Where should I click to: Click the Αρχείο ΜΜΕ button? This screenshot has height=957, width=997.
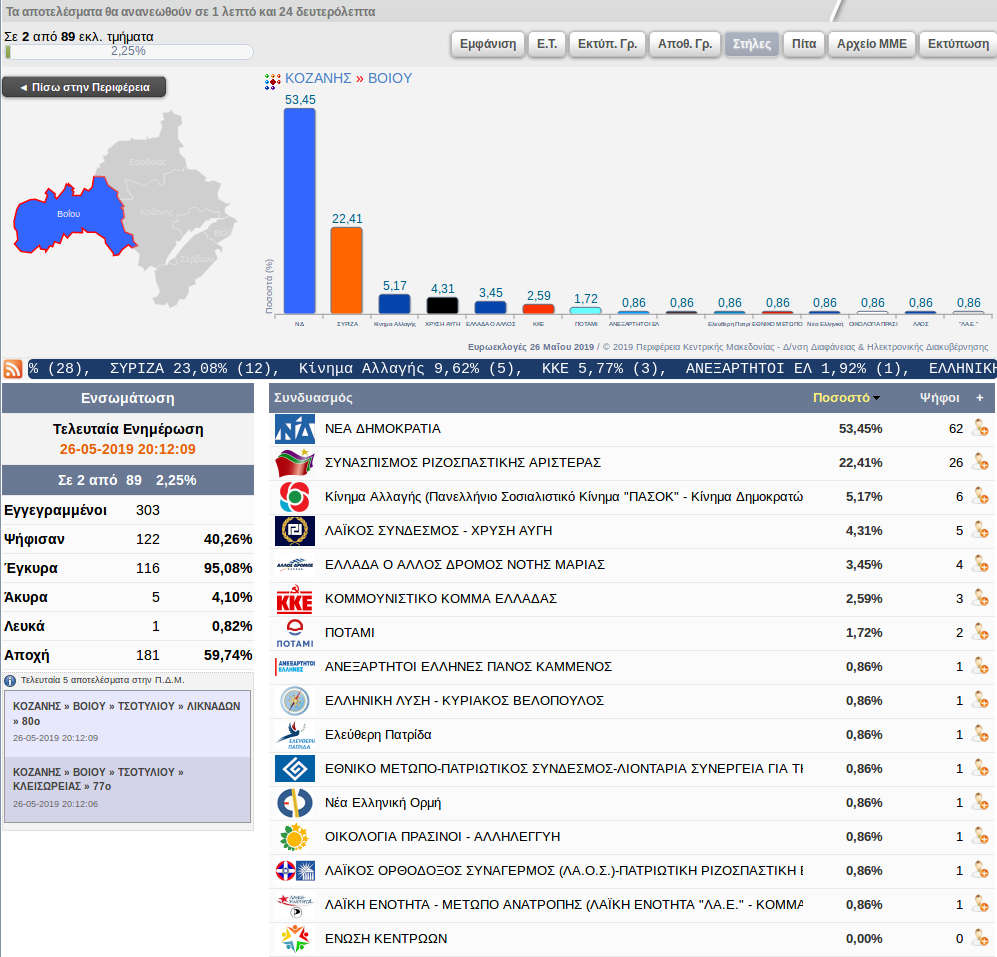871,44
